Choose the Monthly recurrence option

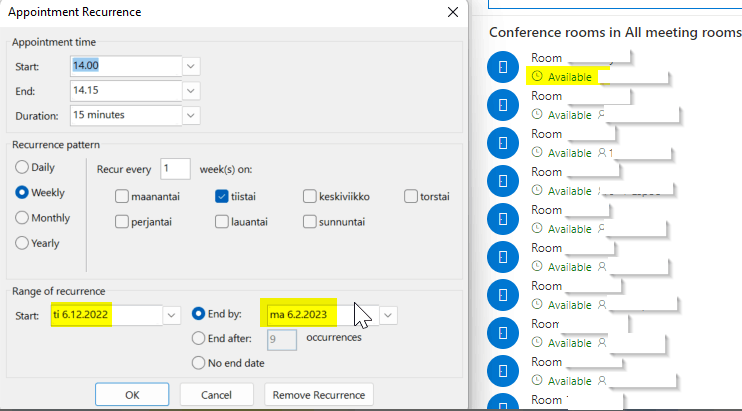pos(22,218)
